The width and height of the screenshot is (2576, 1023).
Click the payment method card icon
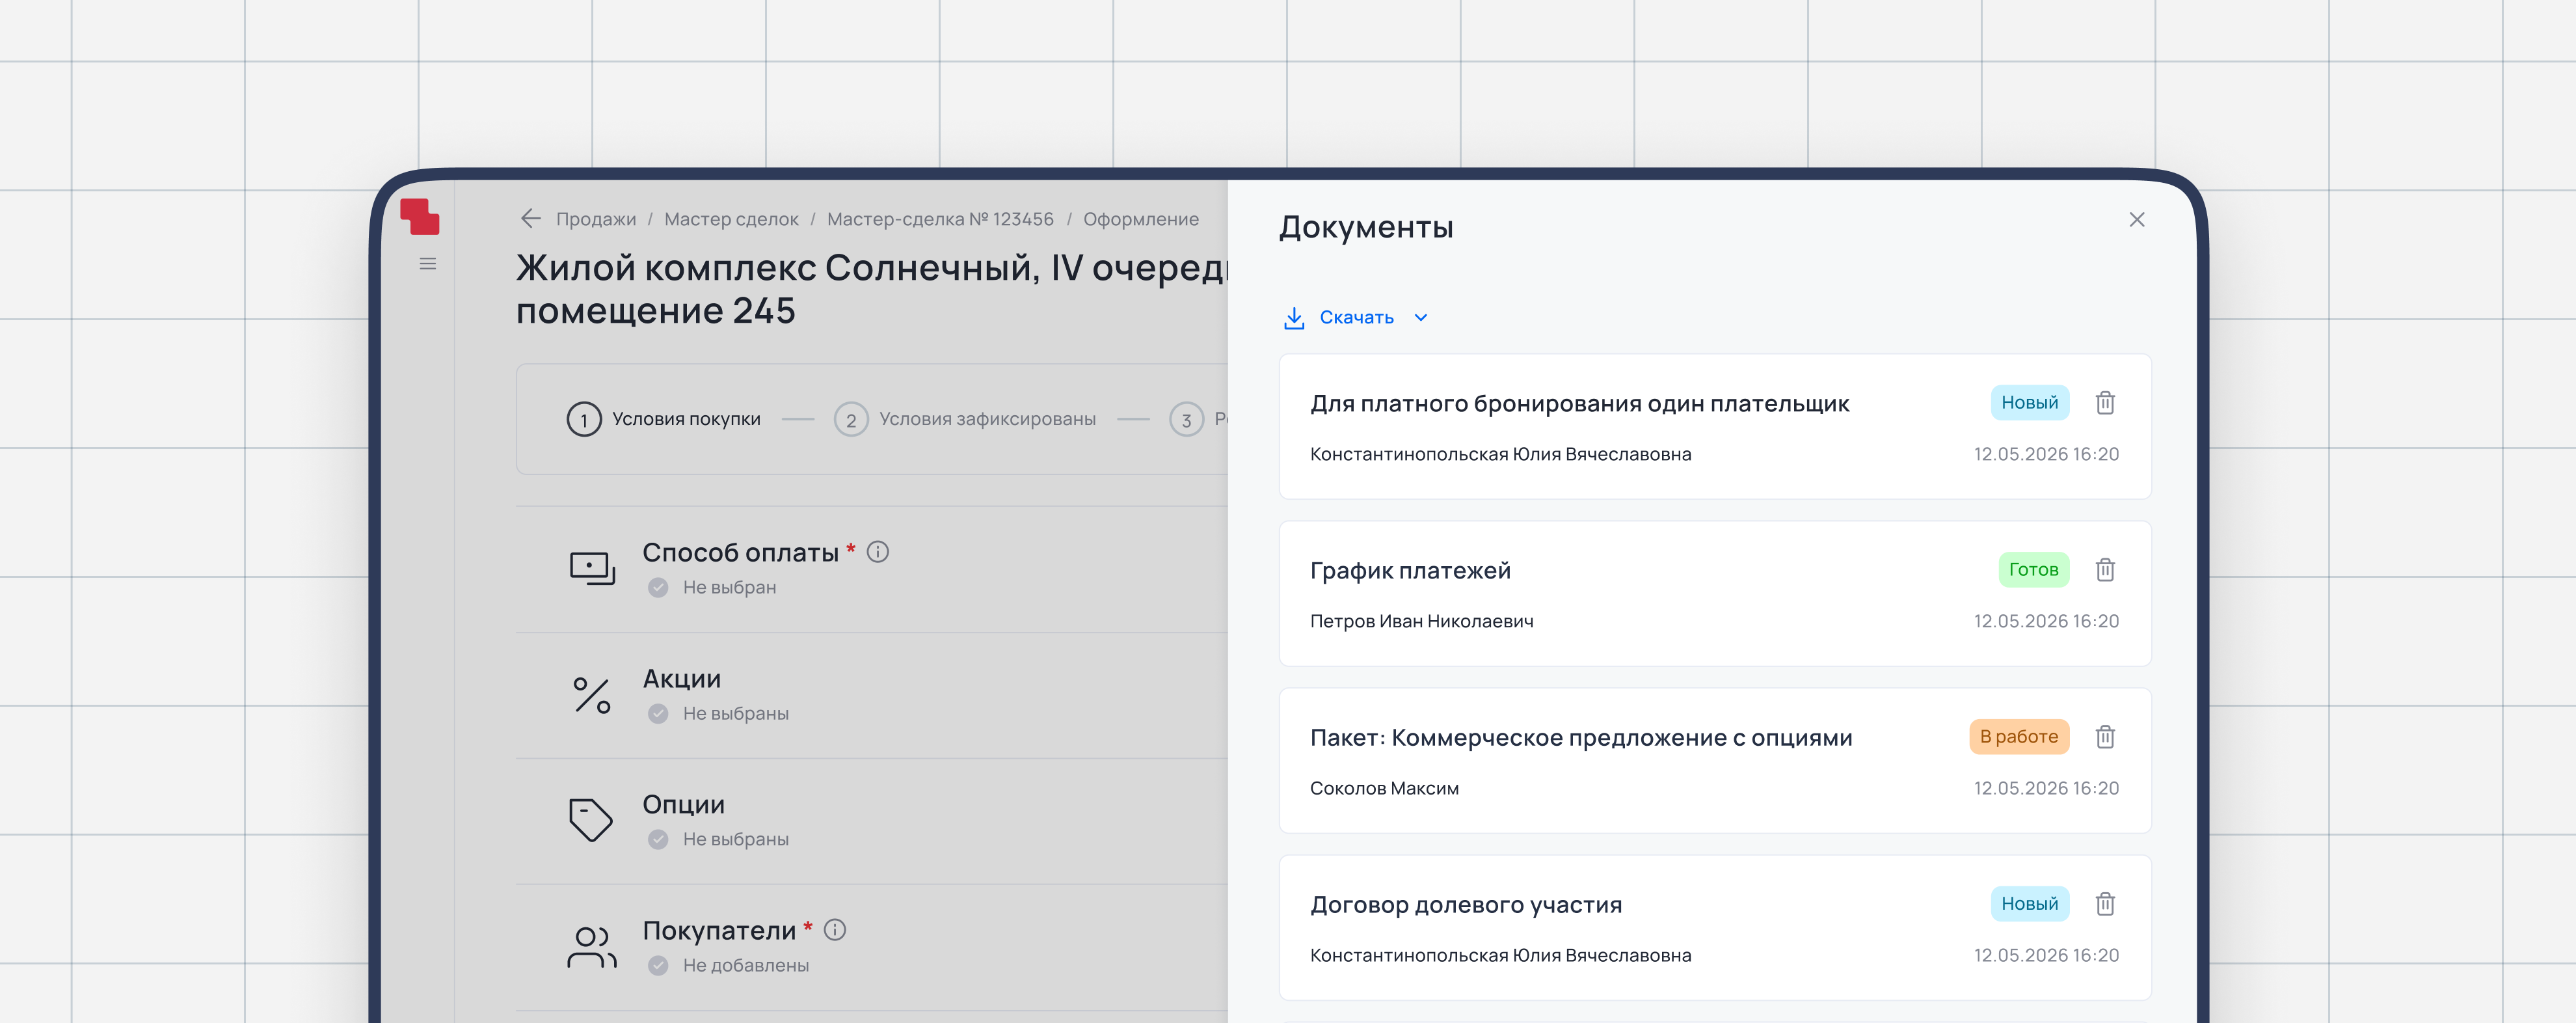click(592, 568)
